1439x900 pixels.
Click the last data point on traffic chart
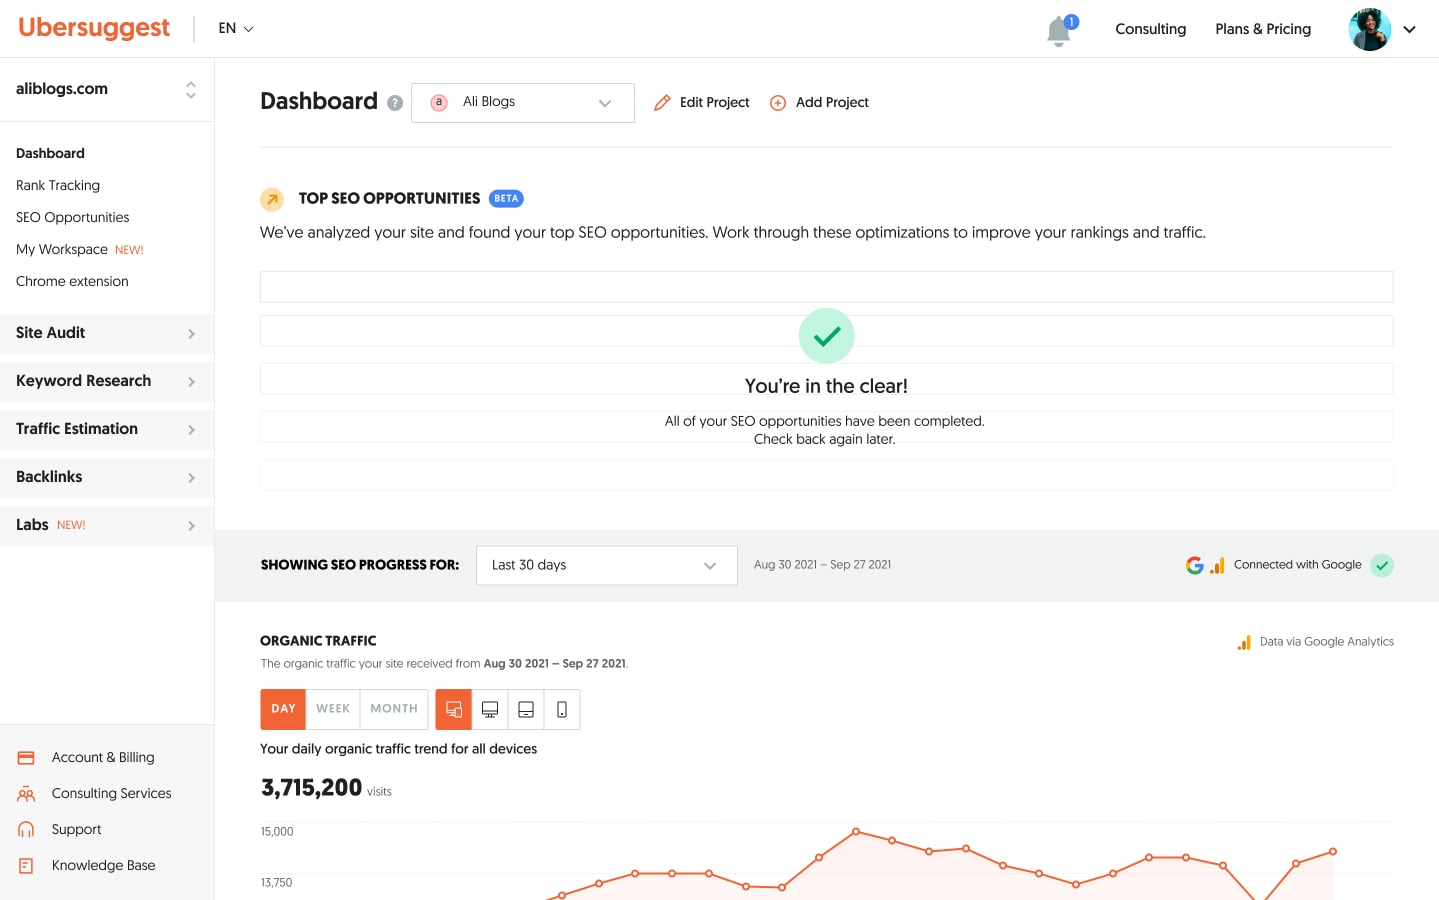1333,852
